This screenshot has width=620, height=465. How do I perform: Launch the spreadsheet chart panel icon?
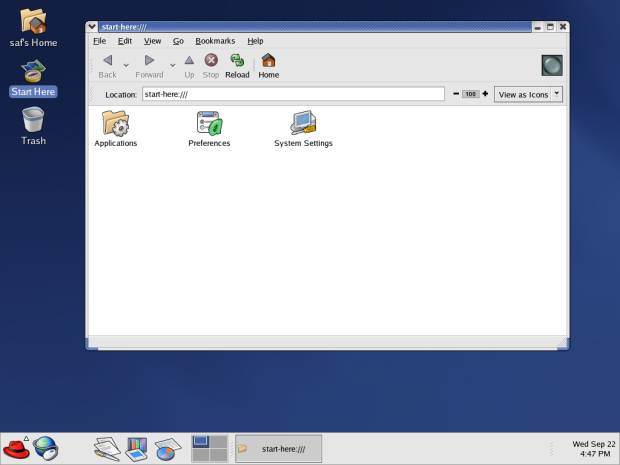pos(168,449)
